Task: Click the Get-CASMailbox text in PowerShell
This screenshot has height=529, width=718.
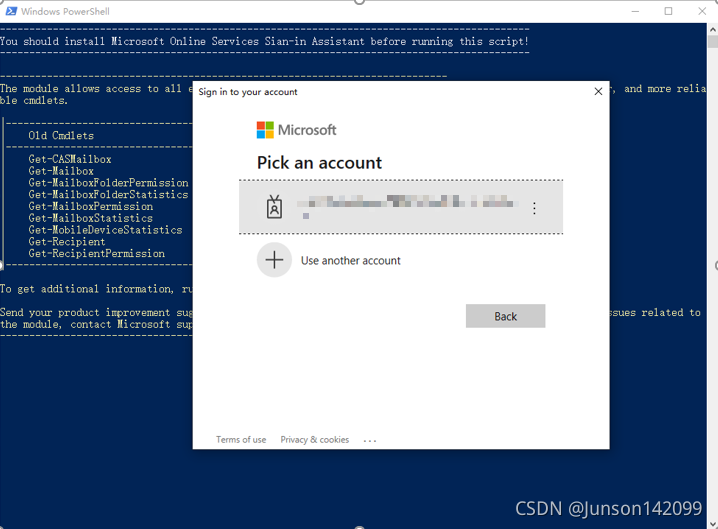Action: pyautogui.click(x=70, y=159)
